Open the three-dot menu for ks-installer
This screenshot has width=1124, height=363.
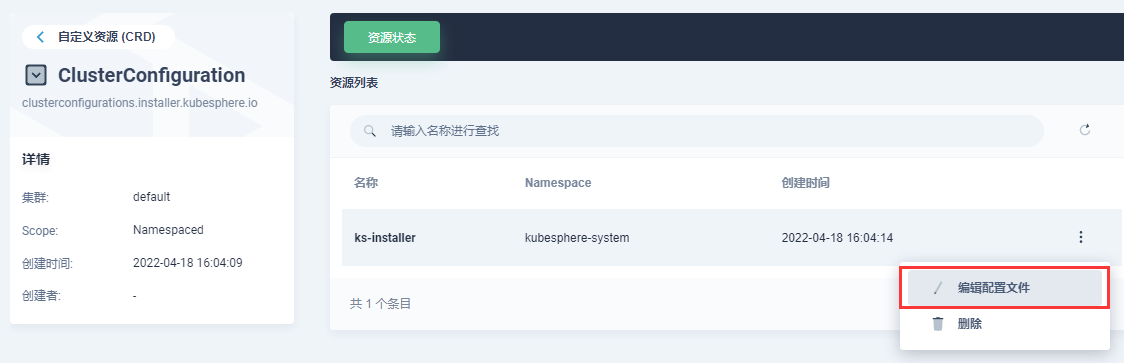point(1081,237)
